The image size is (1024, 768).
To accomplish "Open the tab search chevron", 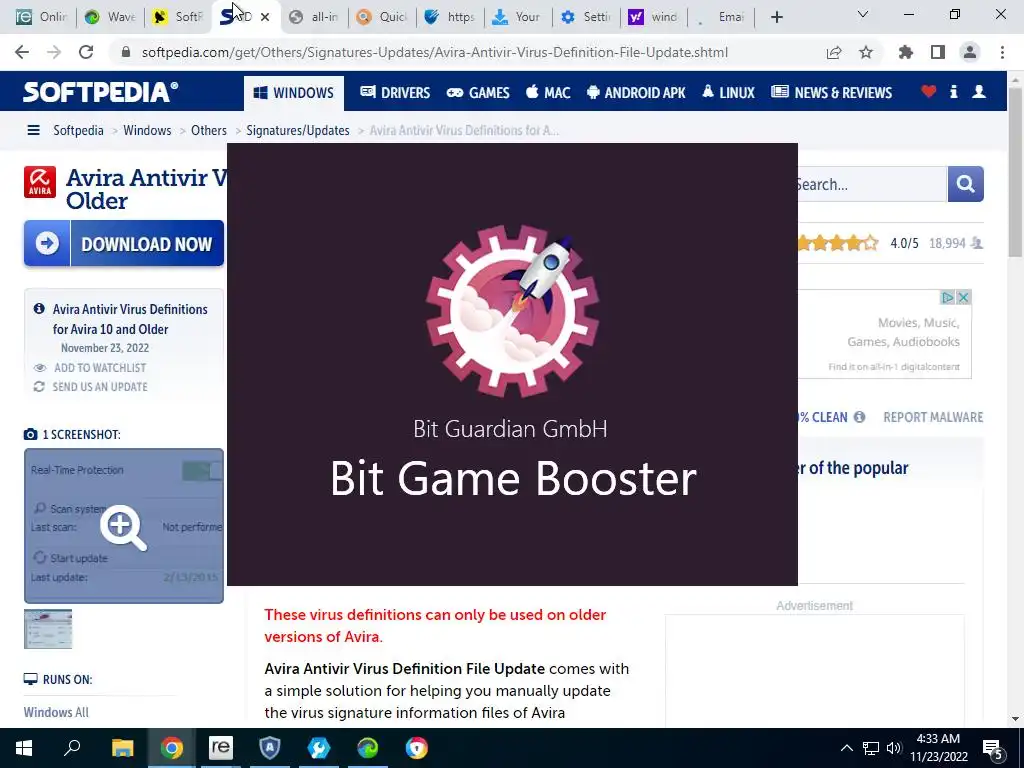I will [863, 14].
